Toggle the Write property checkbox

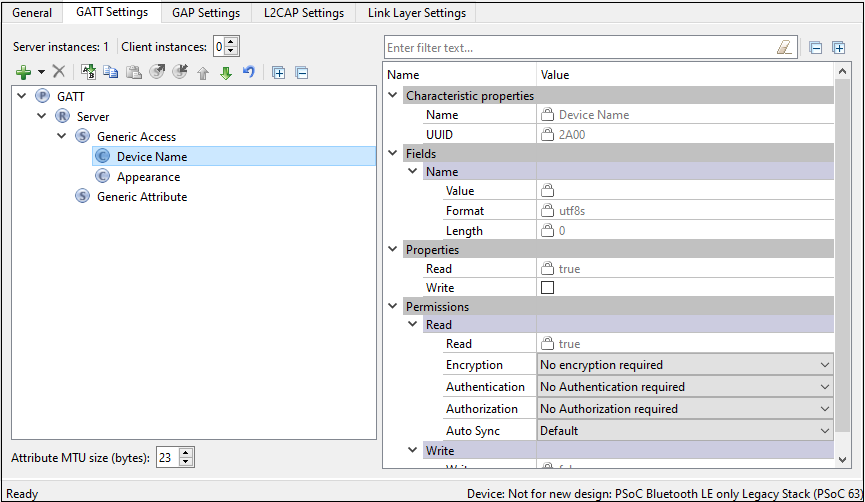click(547, 288)
